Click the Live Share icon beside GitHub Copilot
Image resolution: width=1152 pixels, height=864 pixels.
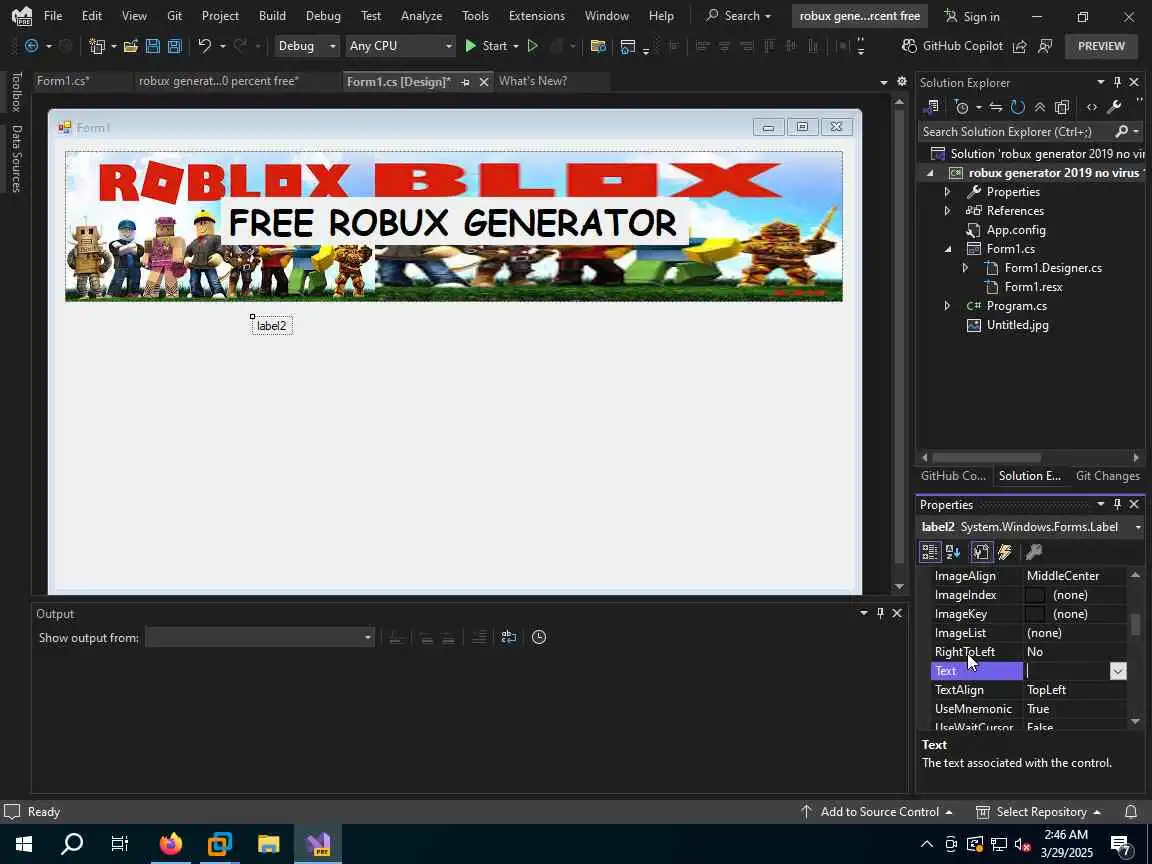pyautogui.click(x=1020, y=46)
